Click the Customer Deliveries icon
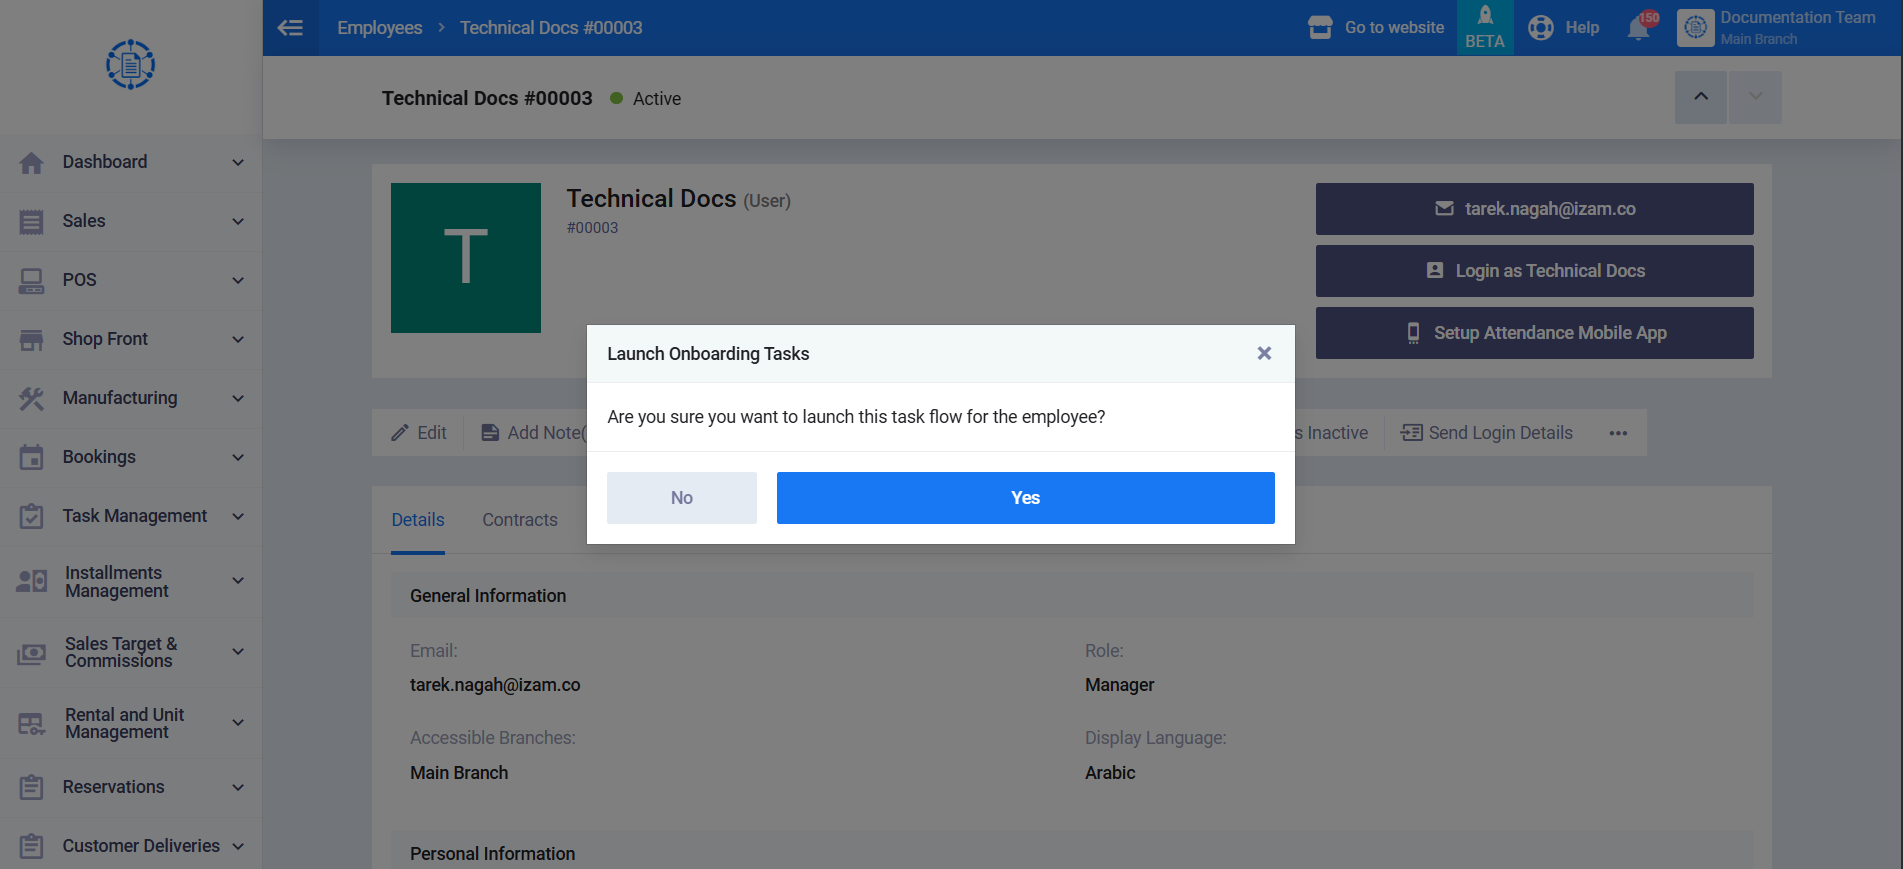This screenshot has width=1903, height=869. (x=31, y=846)
